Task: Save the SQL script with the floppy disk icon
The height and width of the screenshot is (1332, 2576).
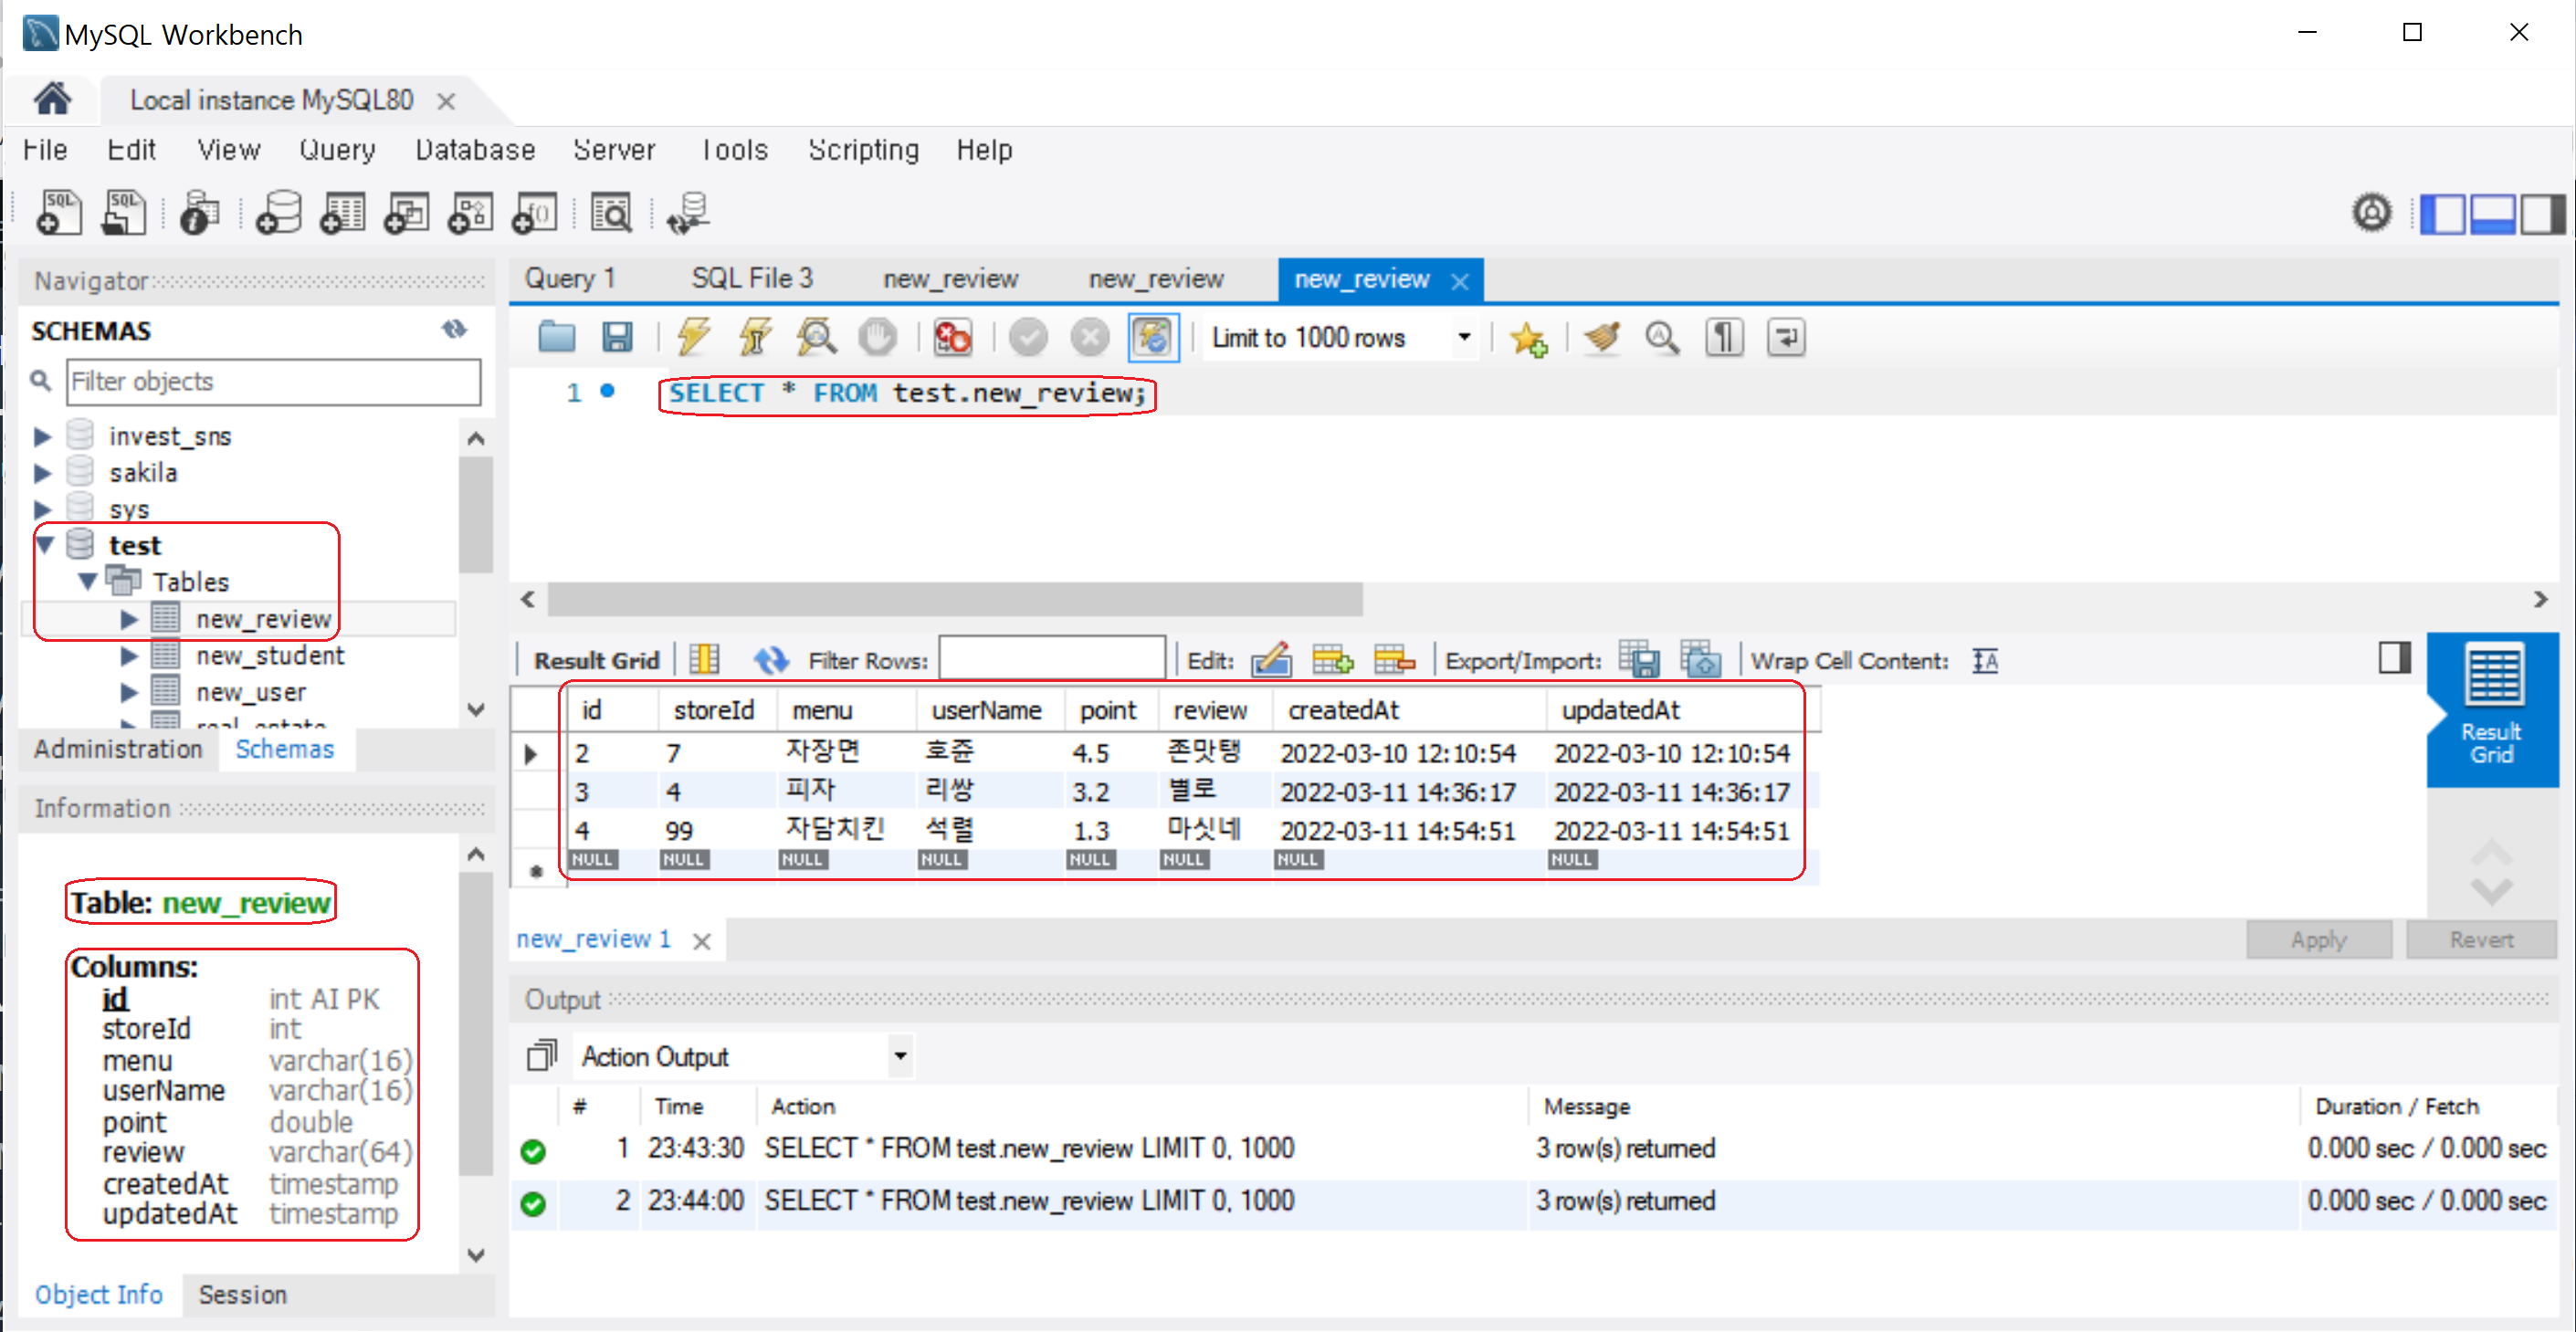Action: 617,337
